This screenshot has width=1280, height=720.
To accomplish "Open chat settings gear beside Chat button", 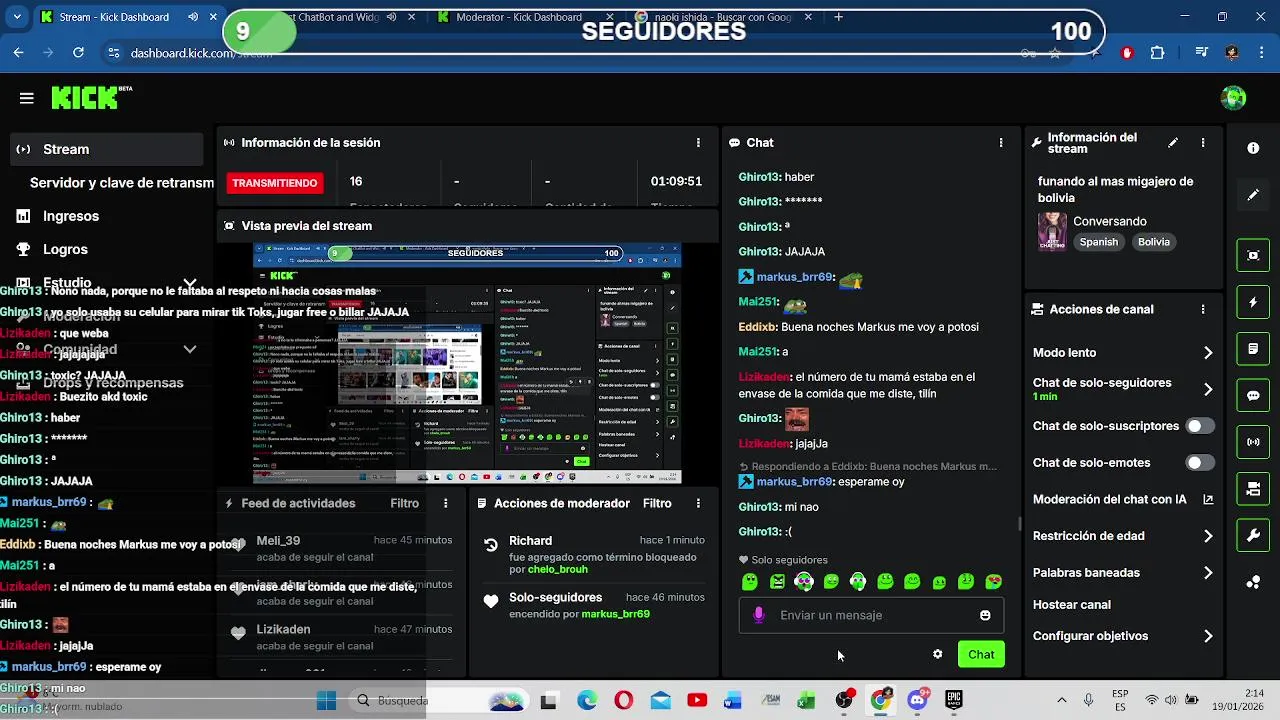I will tap(937, 654).
